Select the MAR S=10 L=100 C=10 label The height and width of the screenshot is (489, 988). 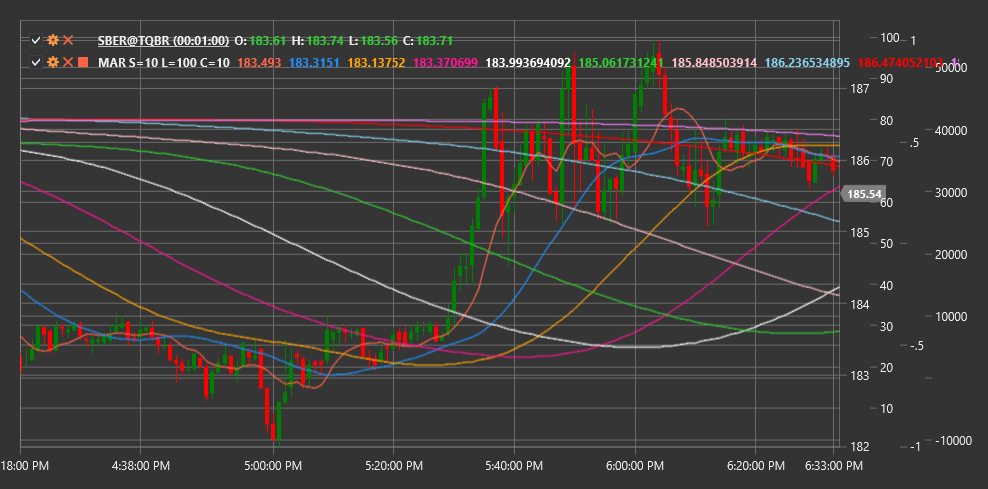(164, 62)
